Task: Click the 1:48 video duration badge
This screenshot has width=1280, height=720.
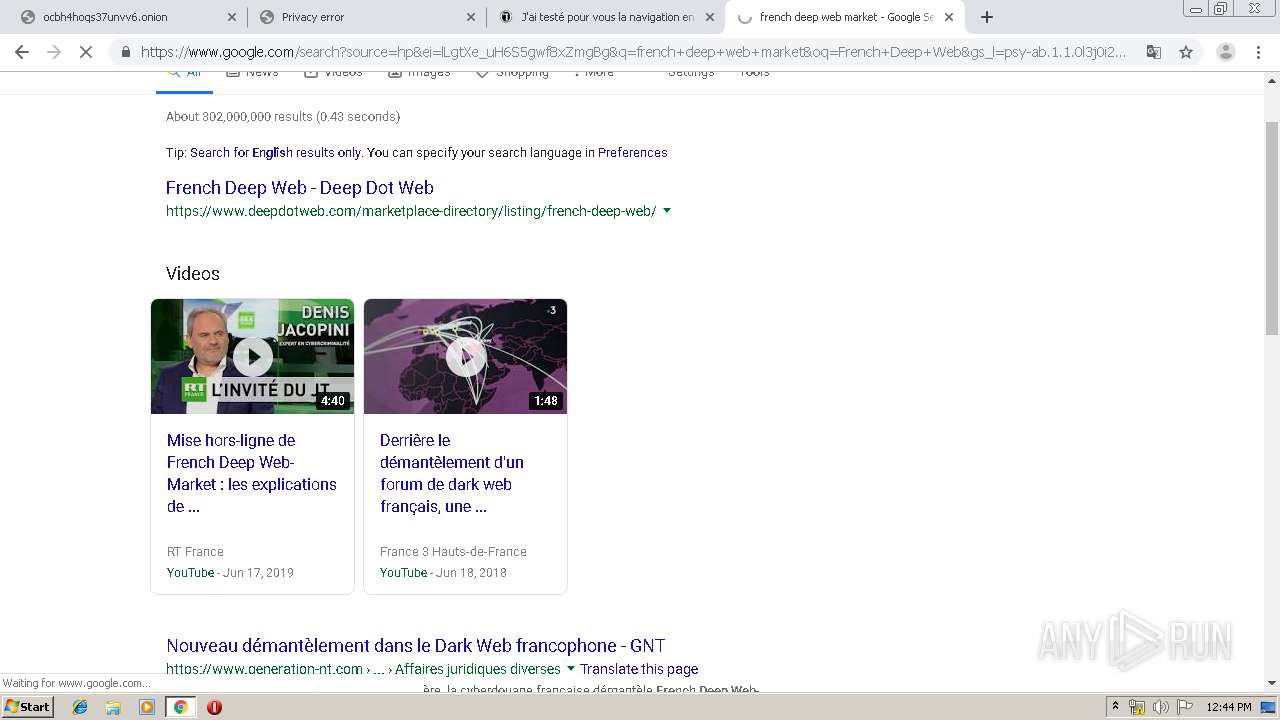Action: [x=545, y=401]
